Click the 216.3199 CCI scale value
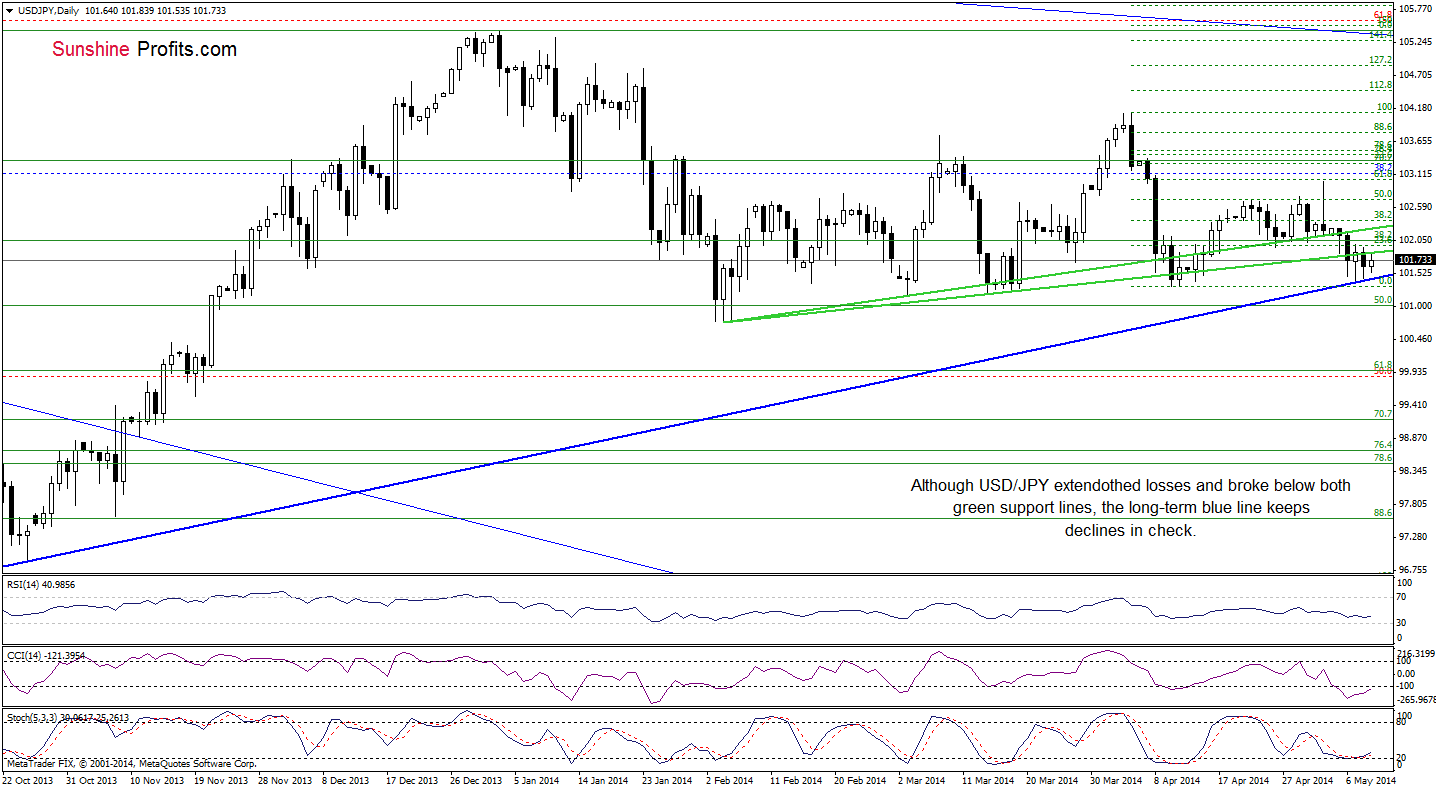Screen dimensions: 1436x789 [1416, 653]
